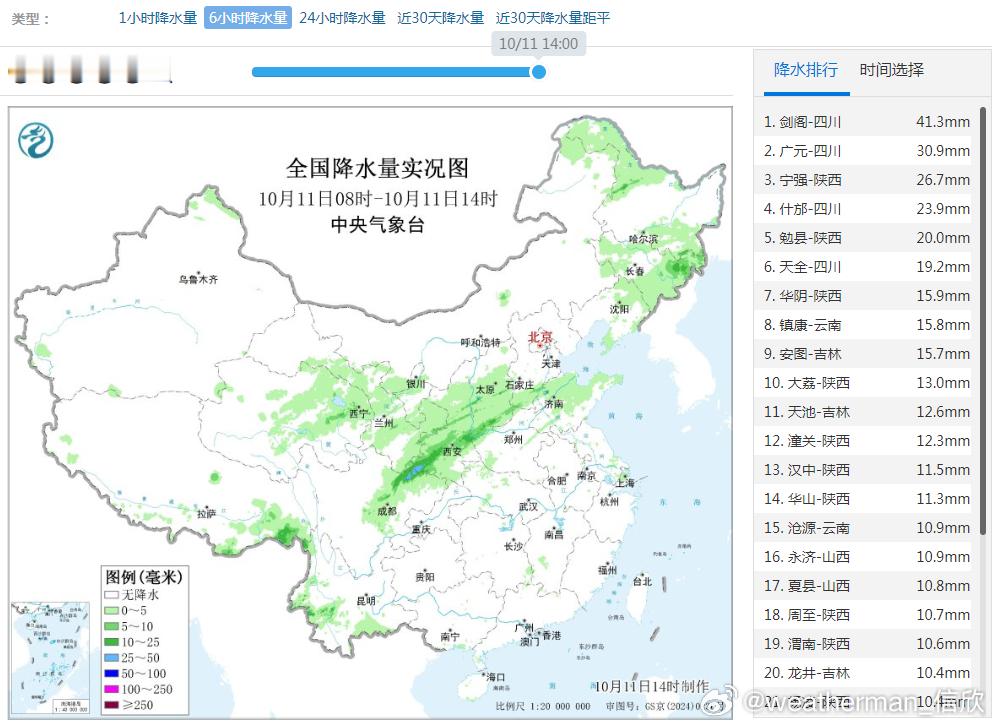Click the 5~10 legend swatch
The height and width of the screenshot is (726, 994).
112,626
